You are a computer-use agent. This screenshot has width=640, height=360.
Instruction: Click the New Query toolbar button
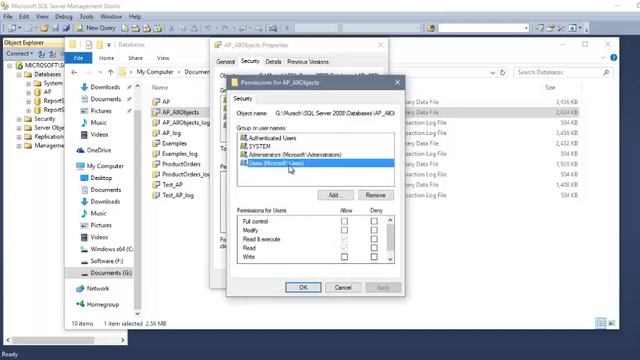96,28
